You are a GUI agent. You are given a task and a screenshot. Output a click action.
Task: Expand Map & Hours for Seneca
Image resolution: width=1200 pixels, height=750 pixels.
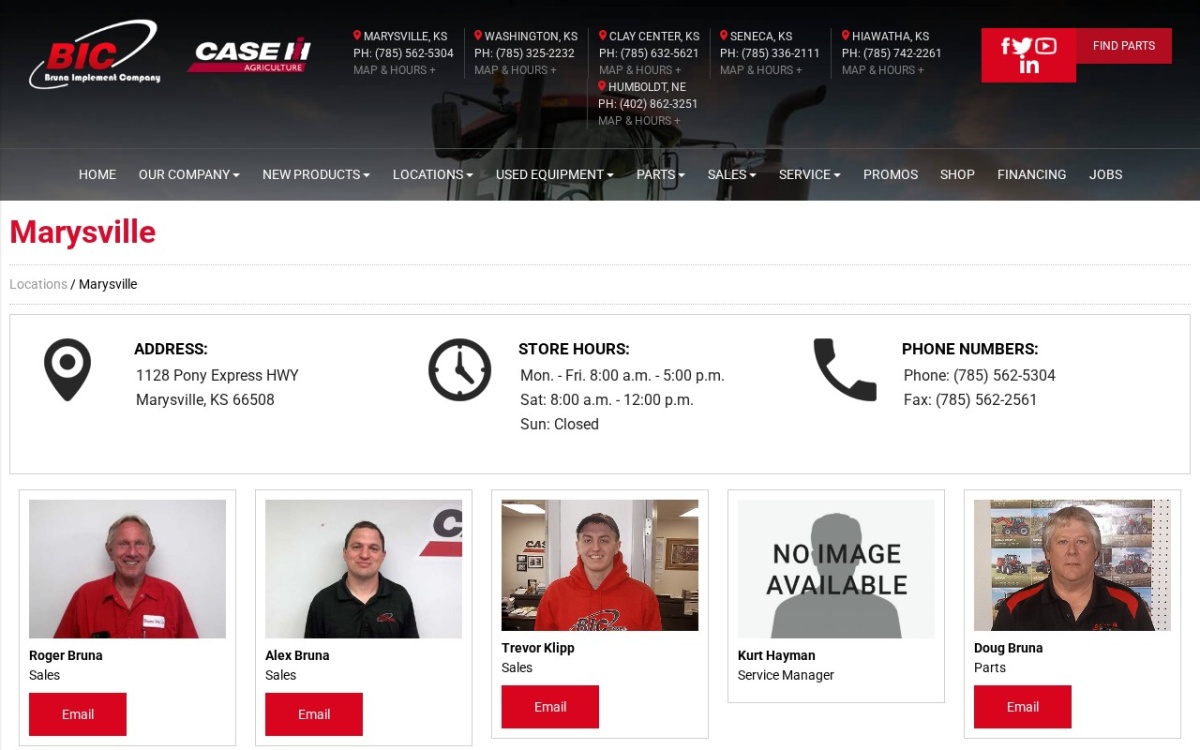[x=761, y=70]
